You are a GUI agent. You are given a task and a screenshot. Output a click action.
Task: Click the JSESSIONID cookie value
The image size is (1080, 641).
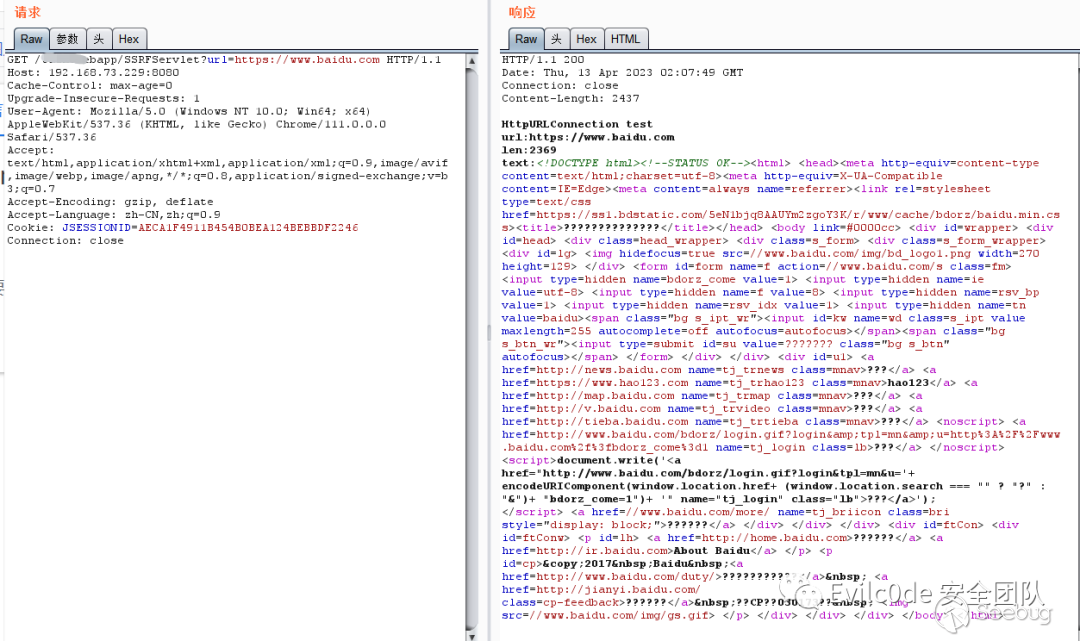click(x=248, y=227)
